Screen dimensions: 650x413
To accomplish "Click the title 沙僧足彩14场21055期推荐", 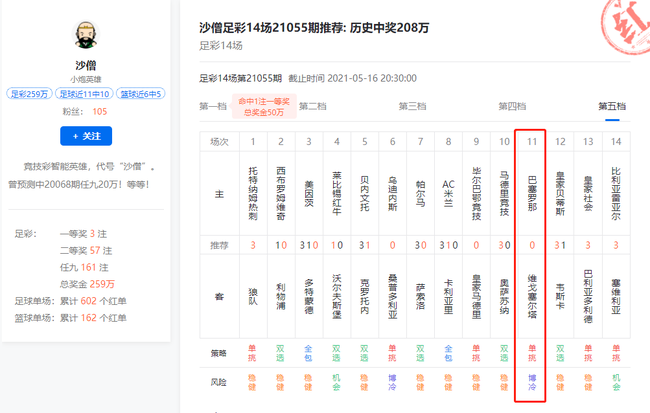I will pos(314,28).
